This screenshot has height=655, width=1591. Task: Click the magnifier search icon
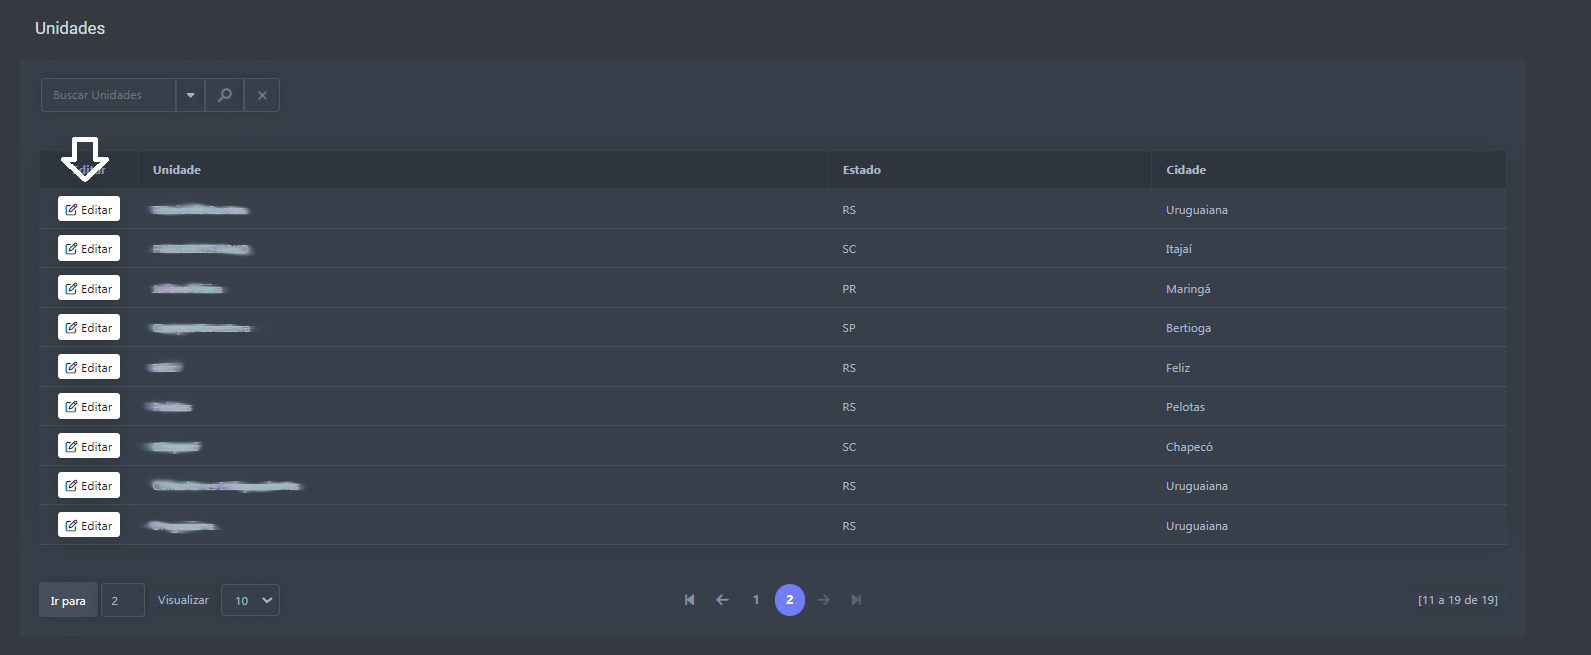pyautogui.click(x=225, y=95)
